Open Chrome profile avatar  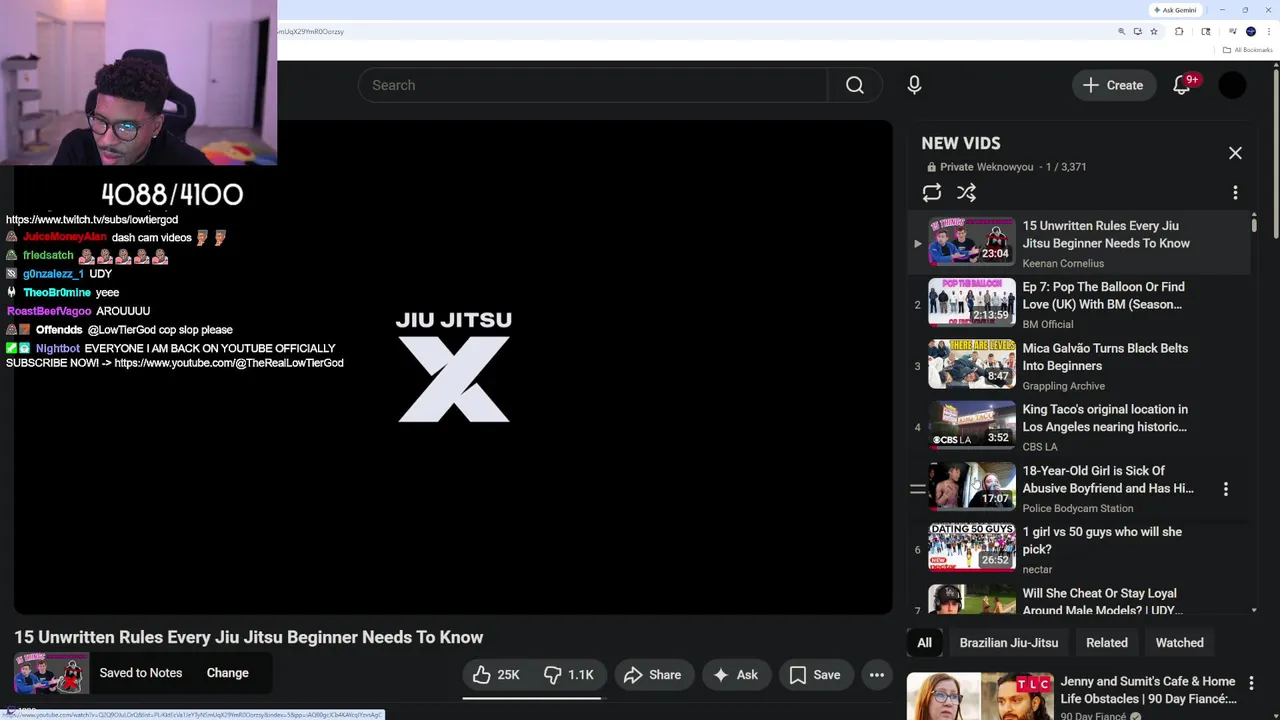1251,31
